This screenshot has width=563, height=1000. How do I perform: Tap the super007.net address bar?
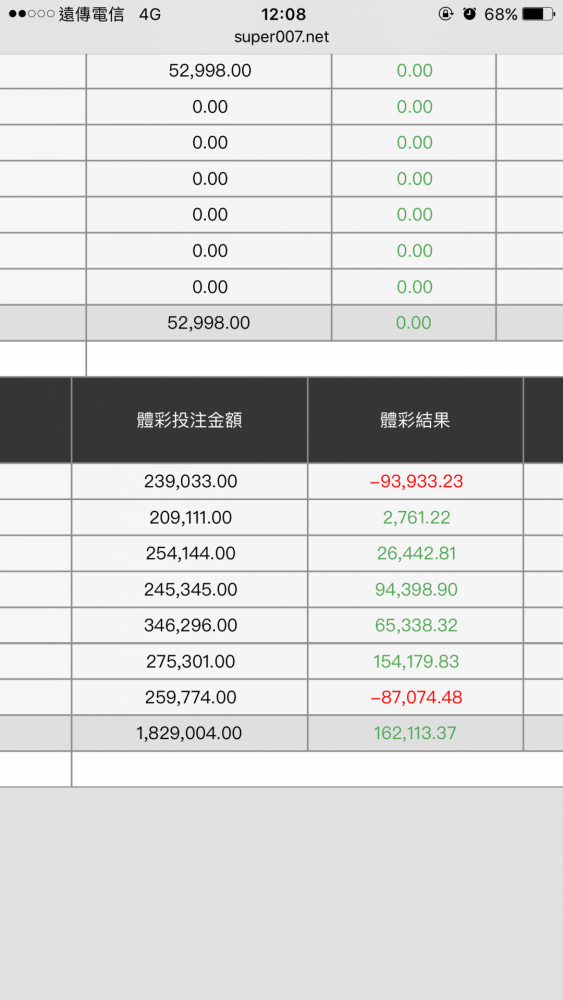coord(282,37)
